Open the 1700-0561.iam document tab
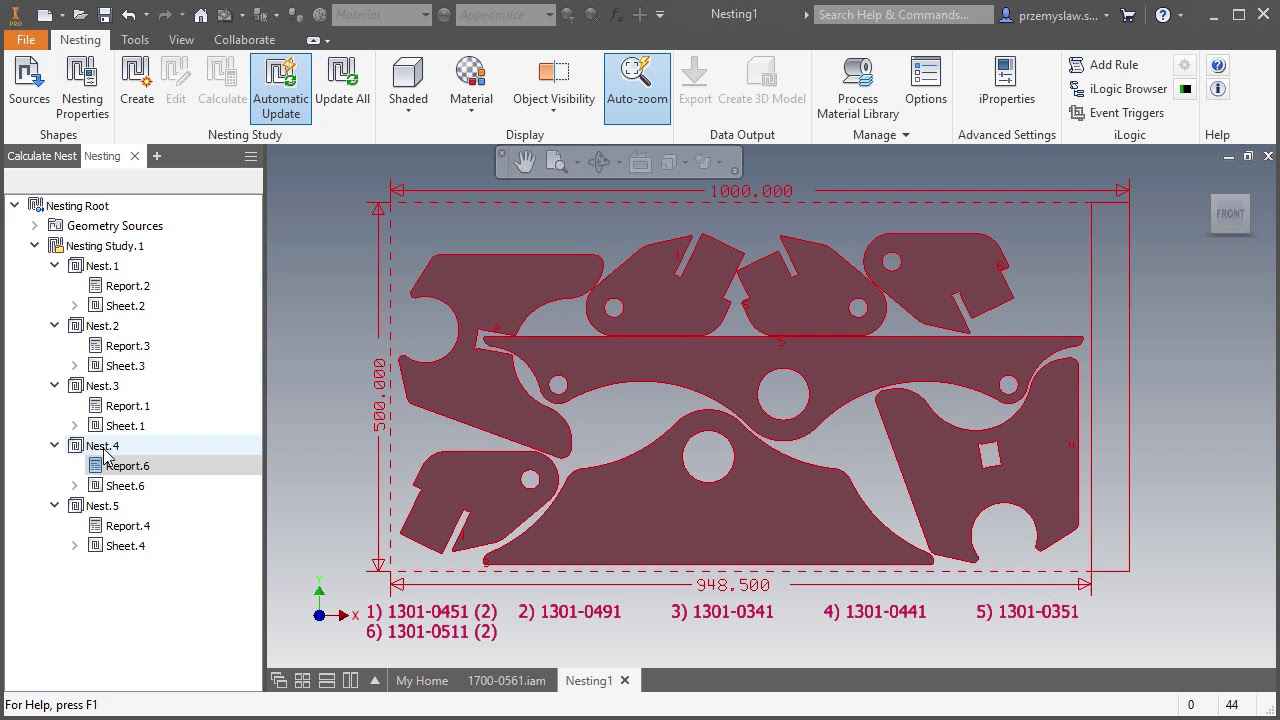Image resolution: width=1280 pixels, height=720 pixels. coord(506,681)
